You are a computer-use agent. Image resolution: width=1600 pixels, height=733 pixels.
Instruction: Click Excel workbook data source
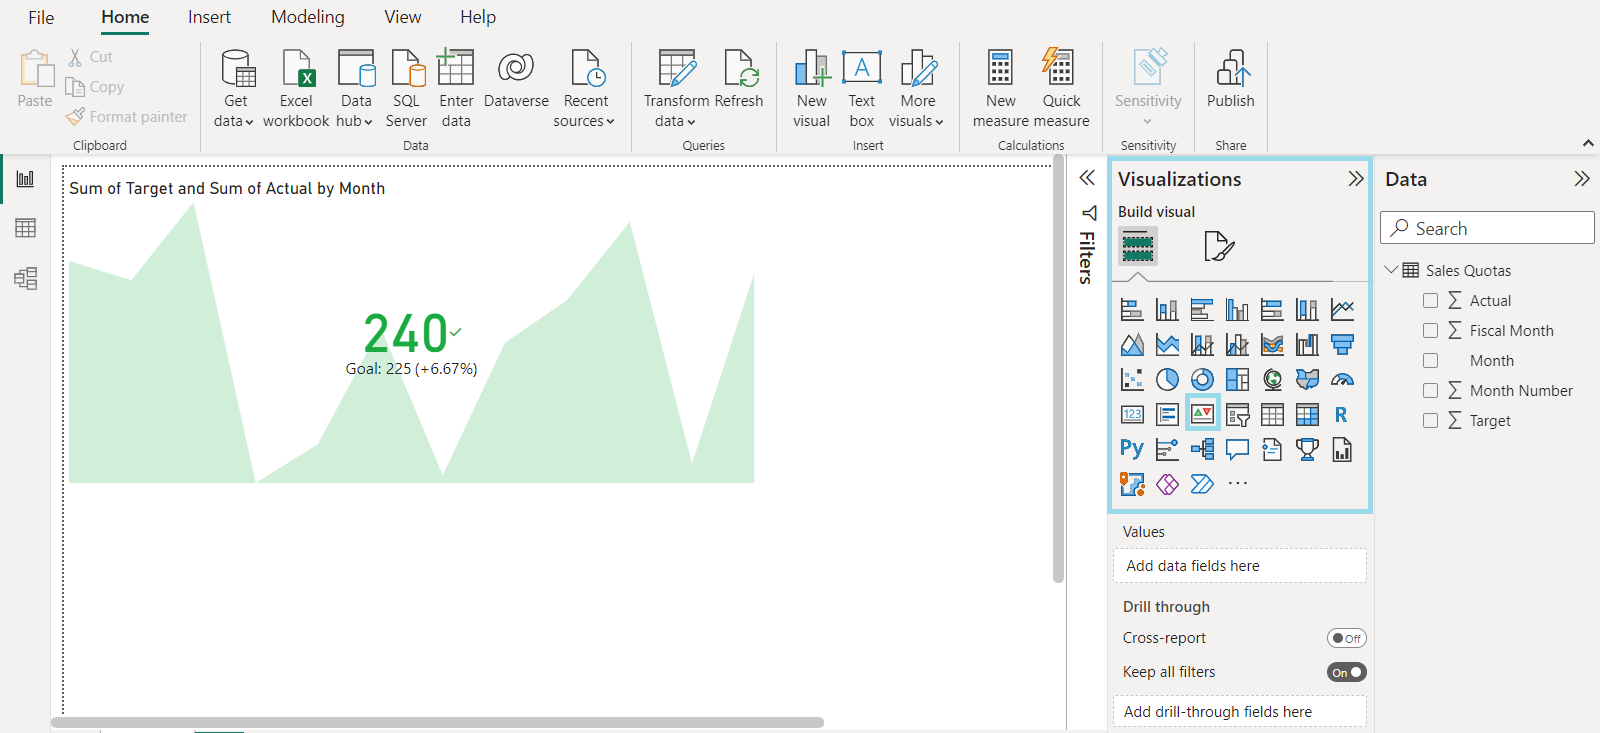point(296,89)
